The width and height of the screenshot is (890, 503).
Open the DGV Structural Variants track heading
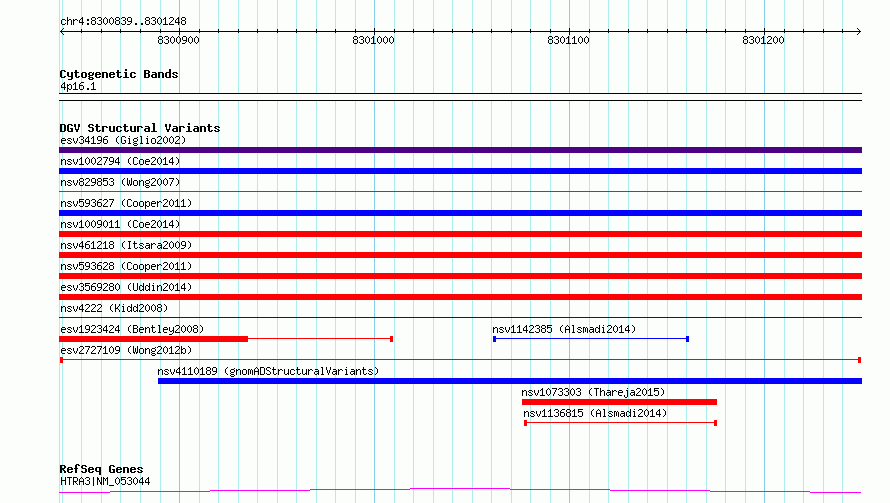click(x=140, y=128)
